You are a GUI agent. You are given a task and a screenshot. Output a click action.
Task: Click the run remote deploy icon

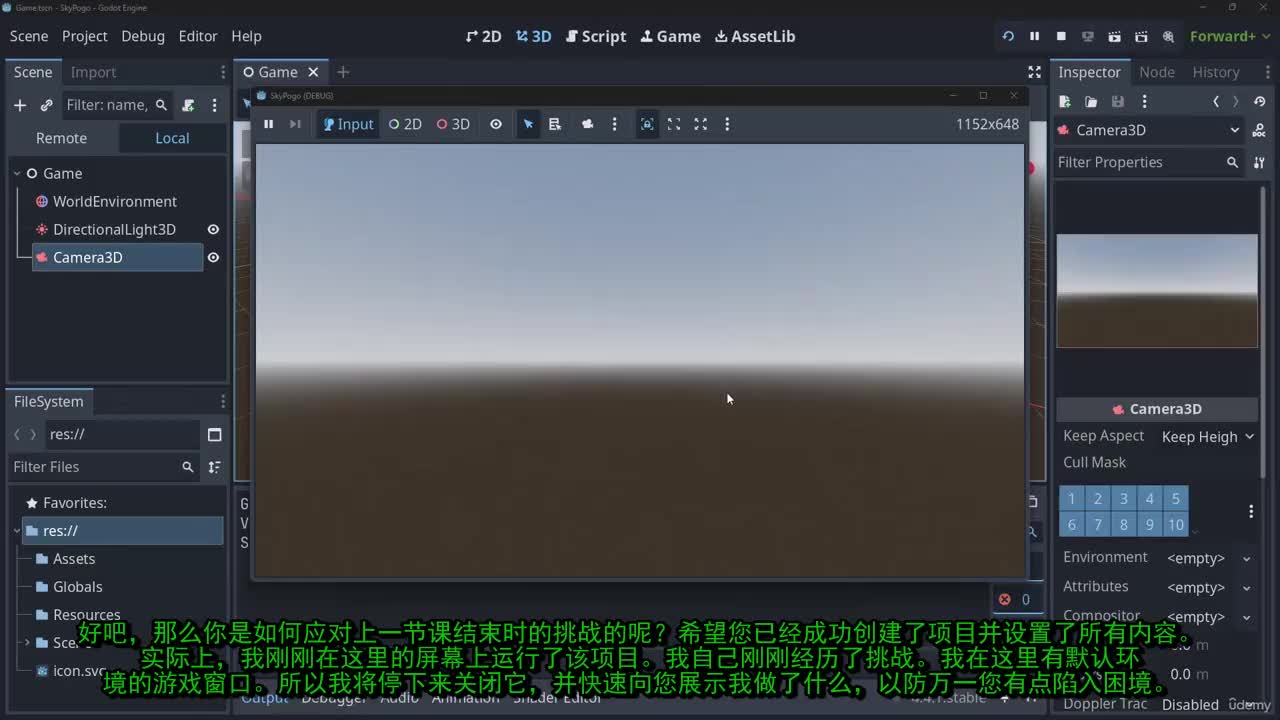tap(1088, 36)
